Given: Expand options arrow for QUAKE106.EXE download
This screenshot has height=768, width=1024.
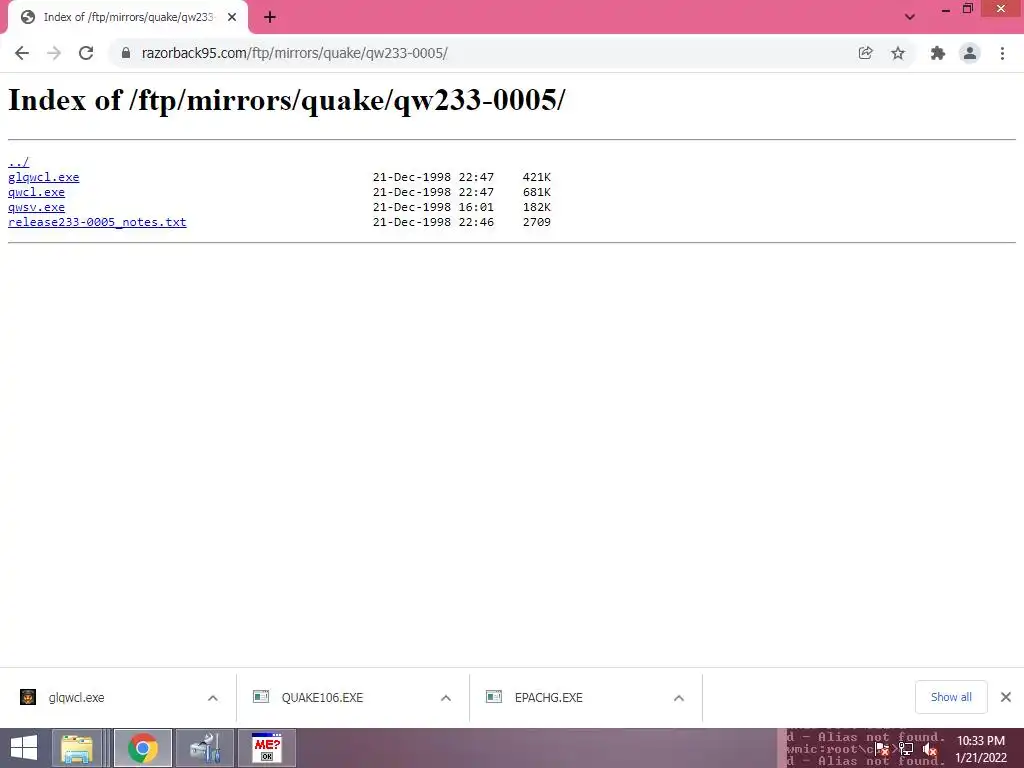Looking at the screenshot, I should tap(446, 698).
